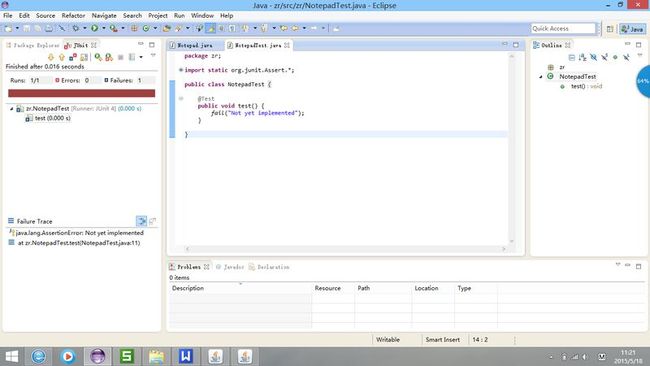This screenshot has width=650, height=366.
Task: Toggle Mark Occurrences highlighter in main toolbar
Action: coord(211,28)
